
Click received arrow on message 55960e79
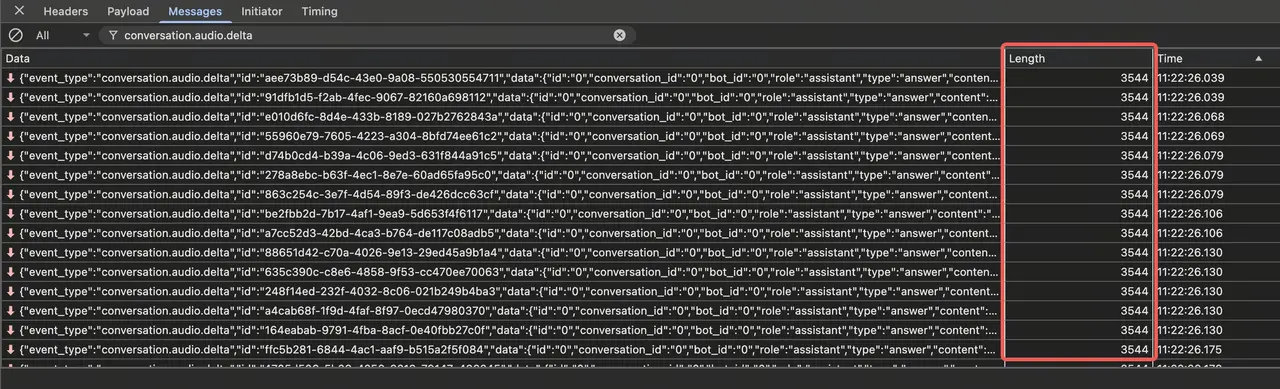click(10, 136)
